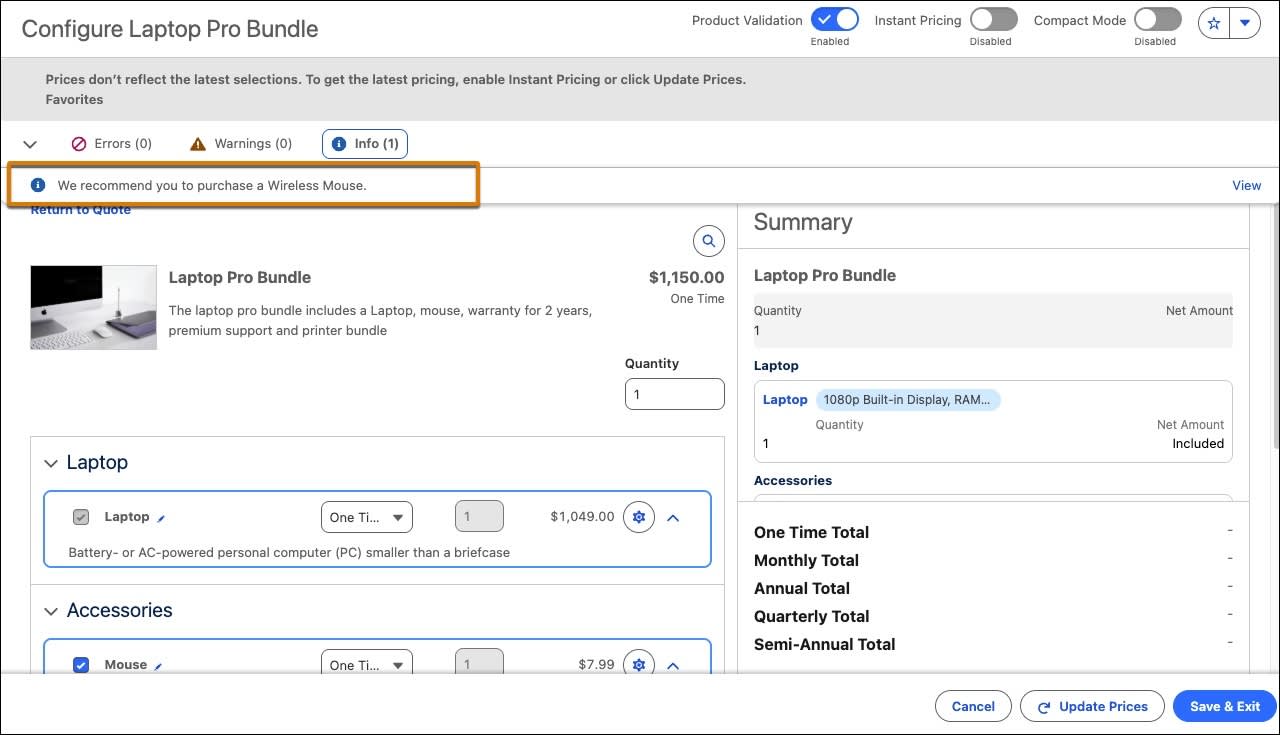This screenshot has width=1280, height=735.
Task: Open favorites dropdown arrow next to star
Action: (x=1245, y=23)
